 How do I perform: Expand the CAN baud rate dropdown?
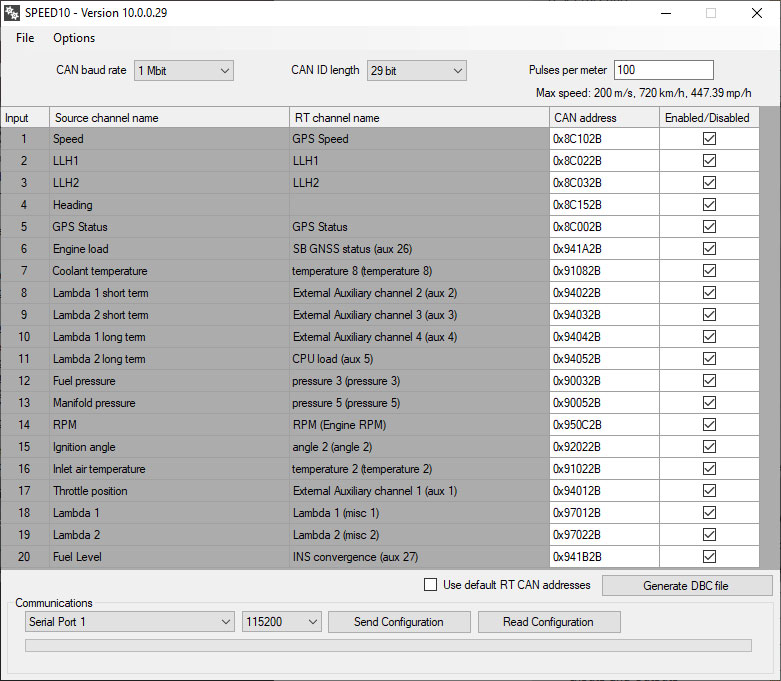click(x=183, y=70)
